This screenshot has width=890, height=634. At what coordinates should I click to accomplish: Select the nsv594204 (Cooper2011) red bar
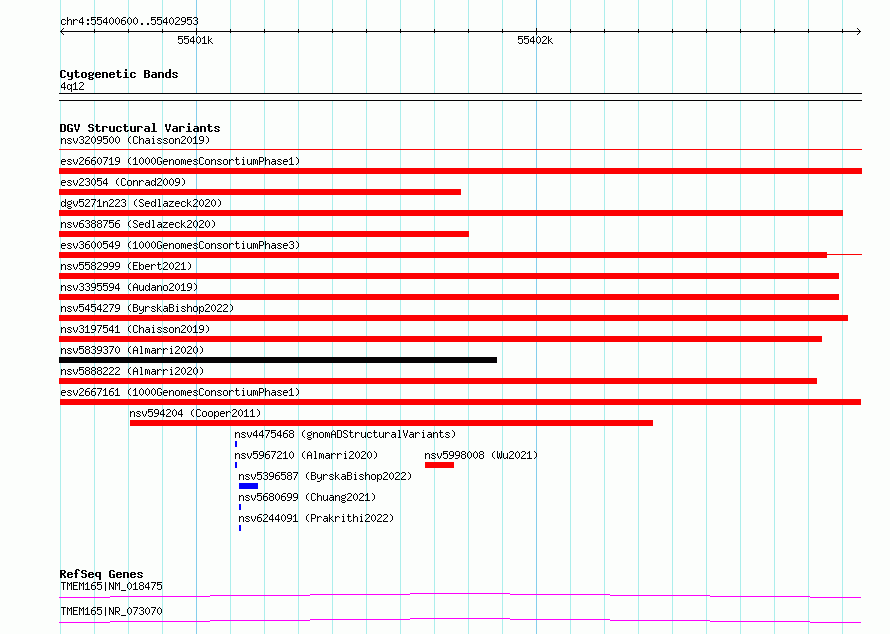pos(392,423)
